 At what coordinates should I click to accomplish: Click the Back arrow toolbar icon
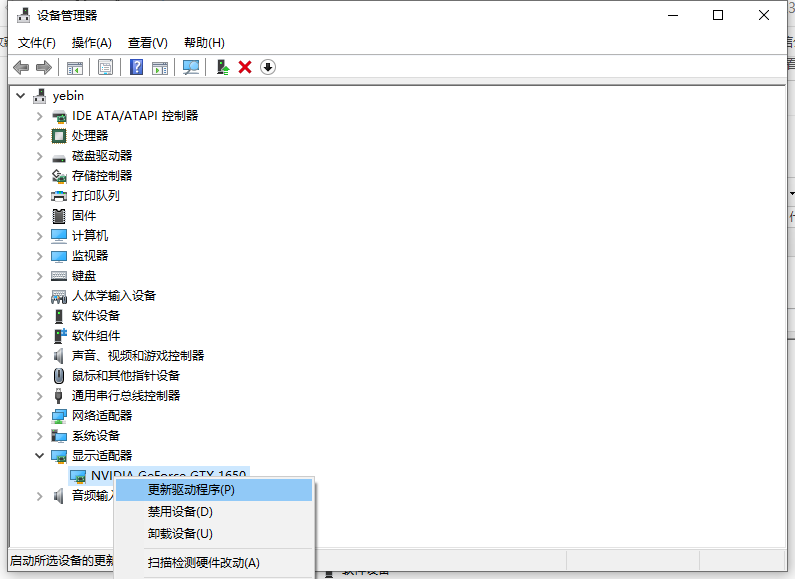pyautogui.click(x=21, y=67)
